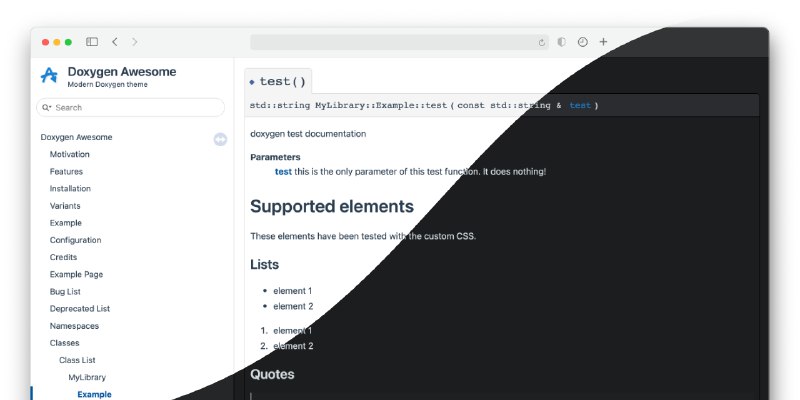Open the Configuration page
Screen dimensions: 800x400
point(76,240)
